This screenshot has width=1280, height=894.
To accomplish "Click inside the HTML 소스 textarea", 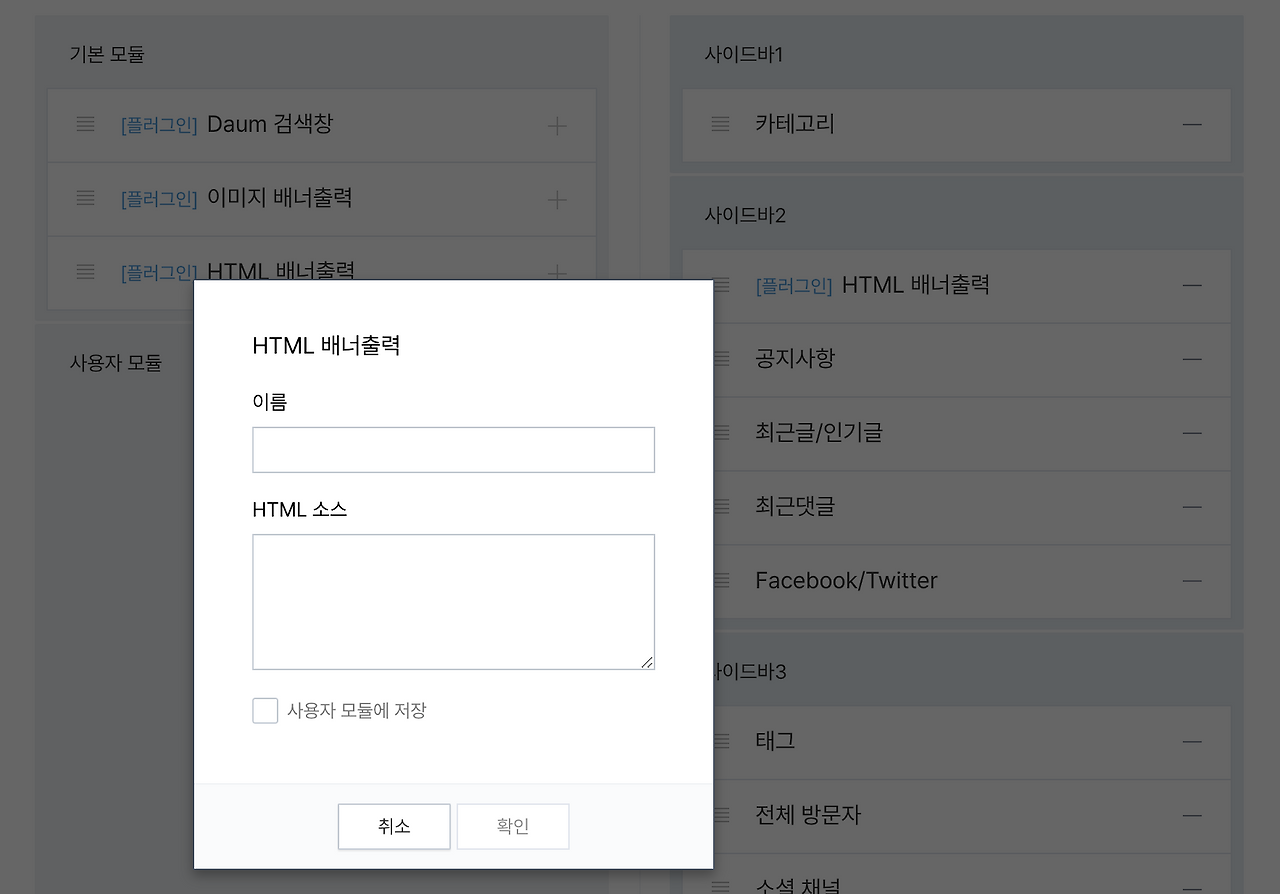I will click(x=453, y=600).
